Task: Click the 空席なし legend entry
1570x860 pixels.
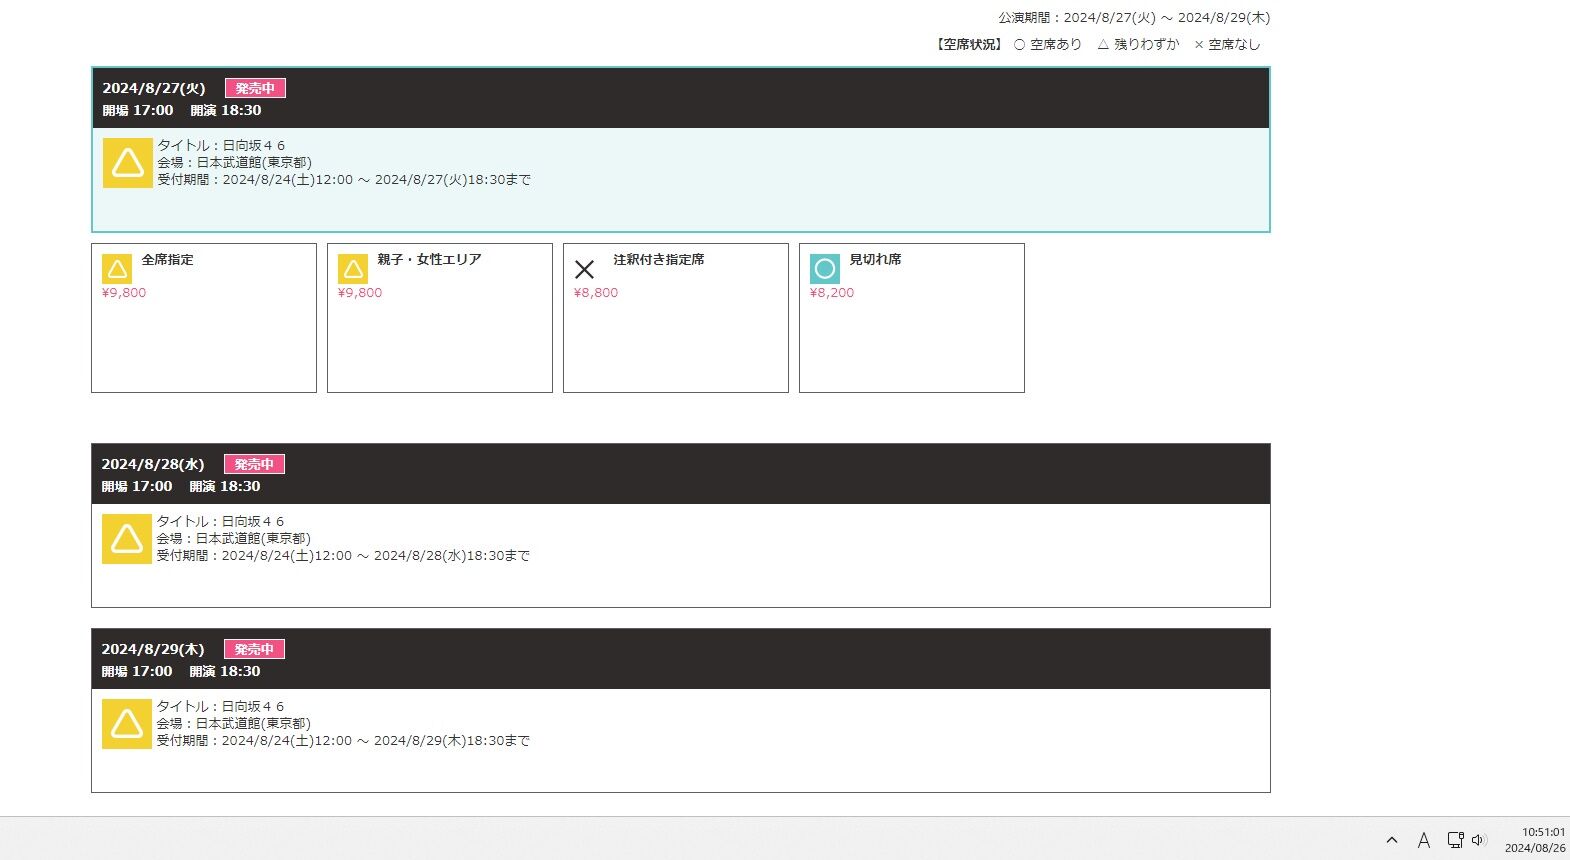Action: pyautogui.click(x=1227, y=45)
